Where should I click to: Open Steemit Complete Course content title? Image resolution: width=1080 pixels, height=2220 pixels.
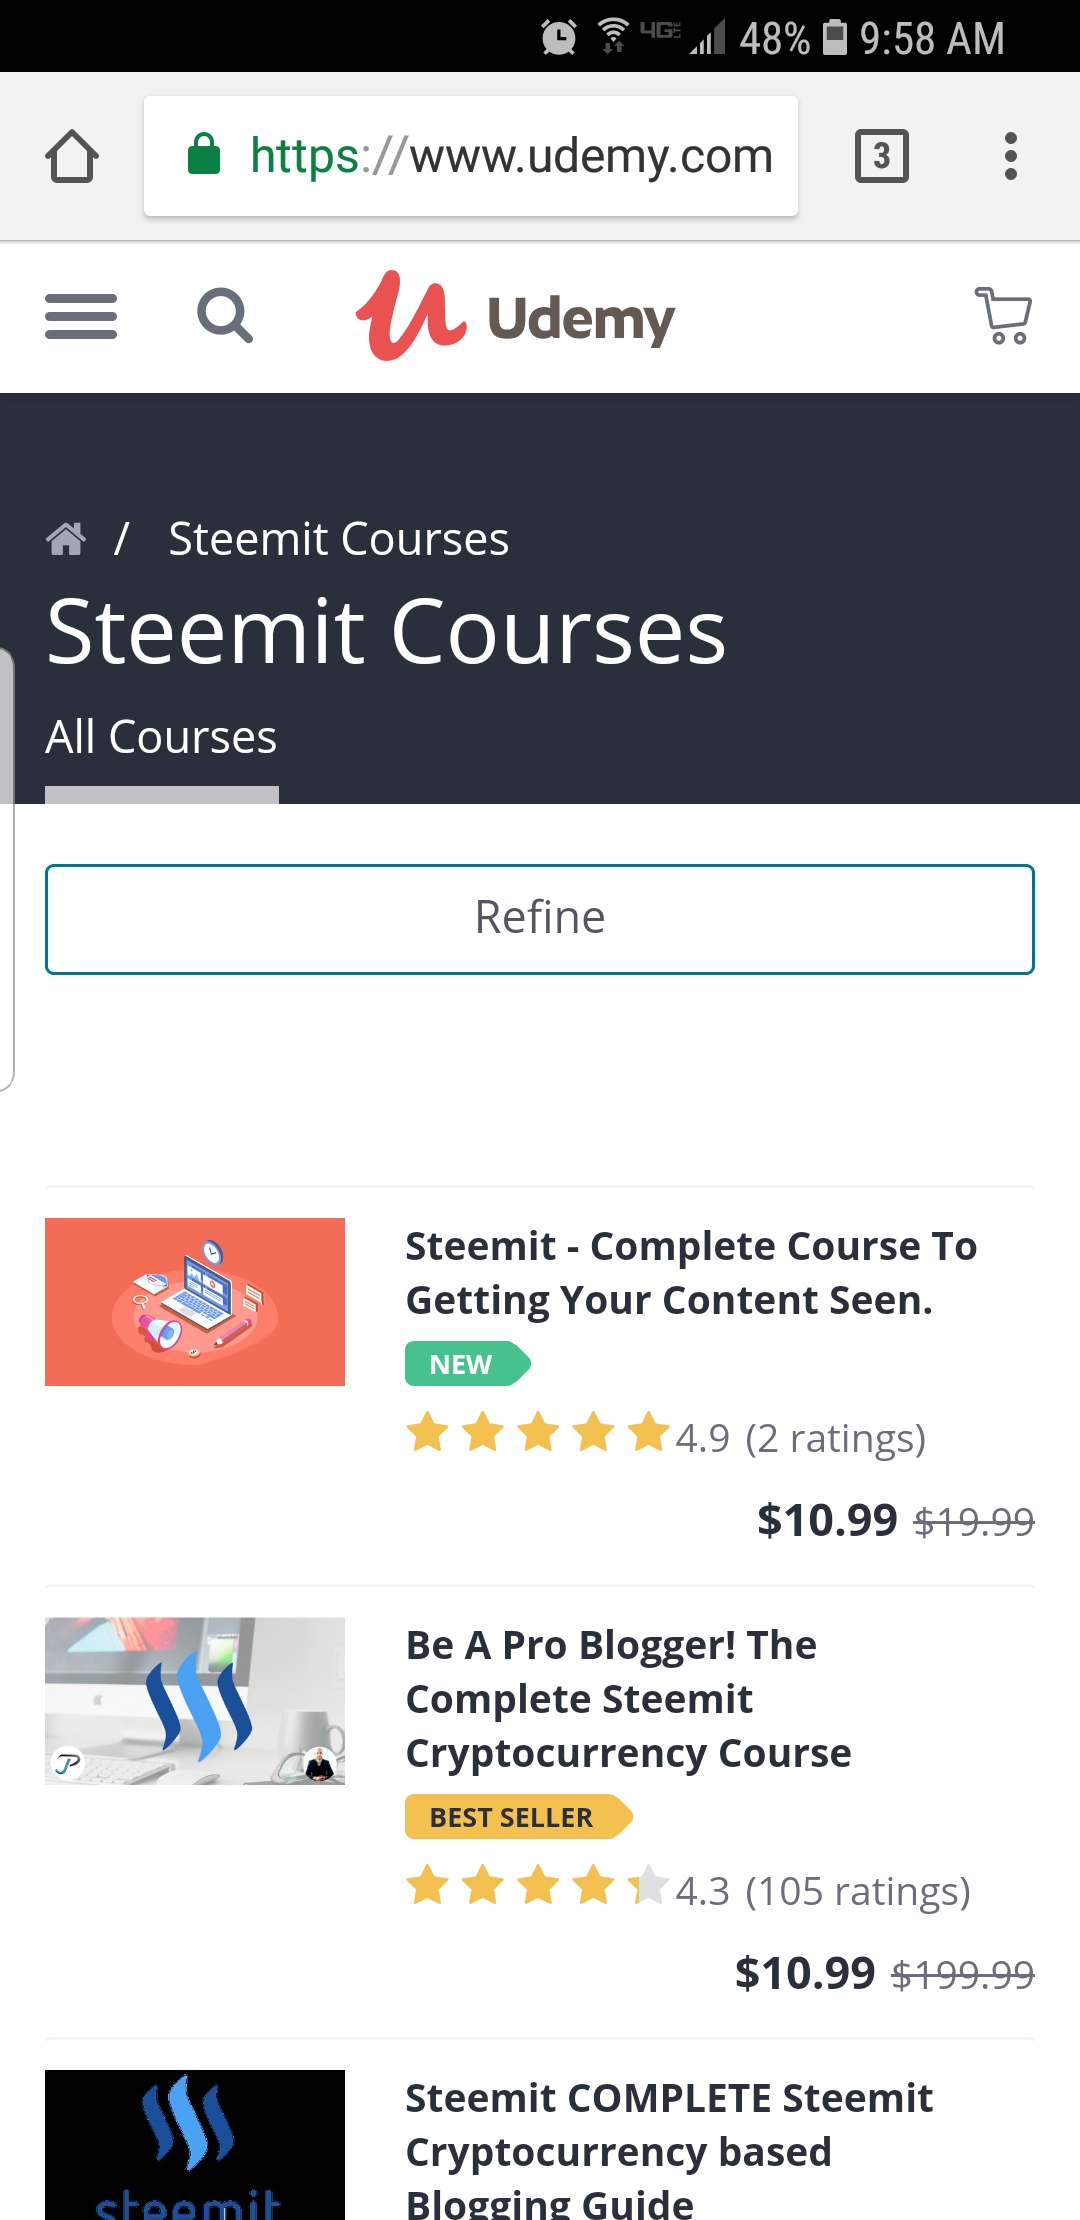click(690, 1273)
